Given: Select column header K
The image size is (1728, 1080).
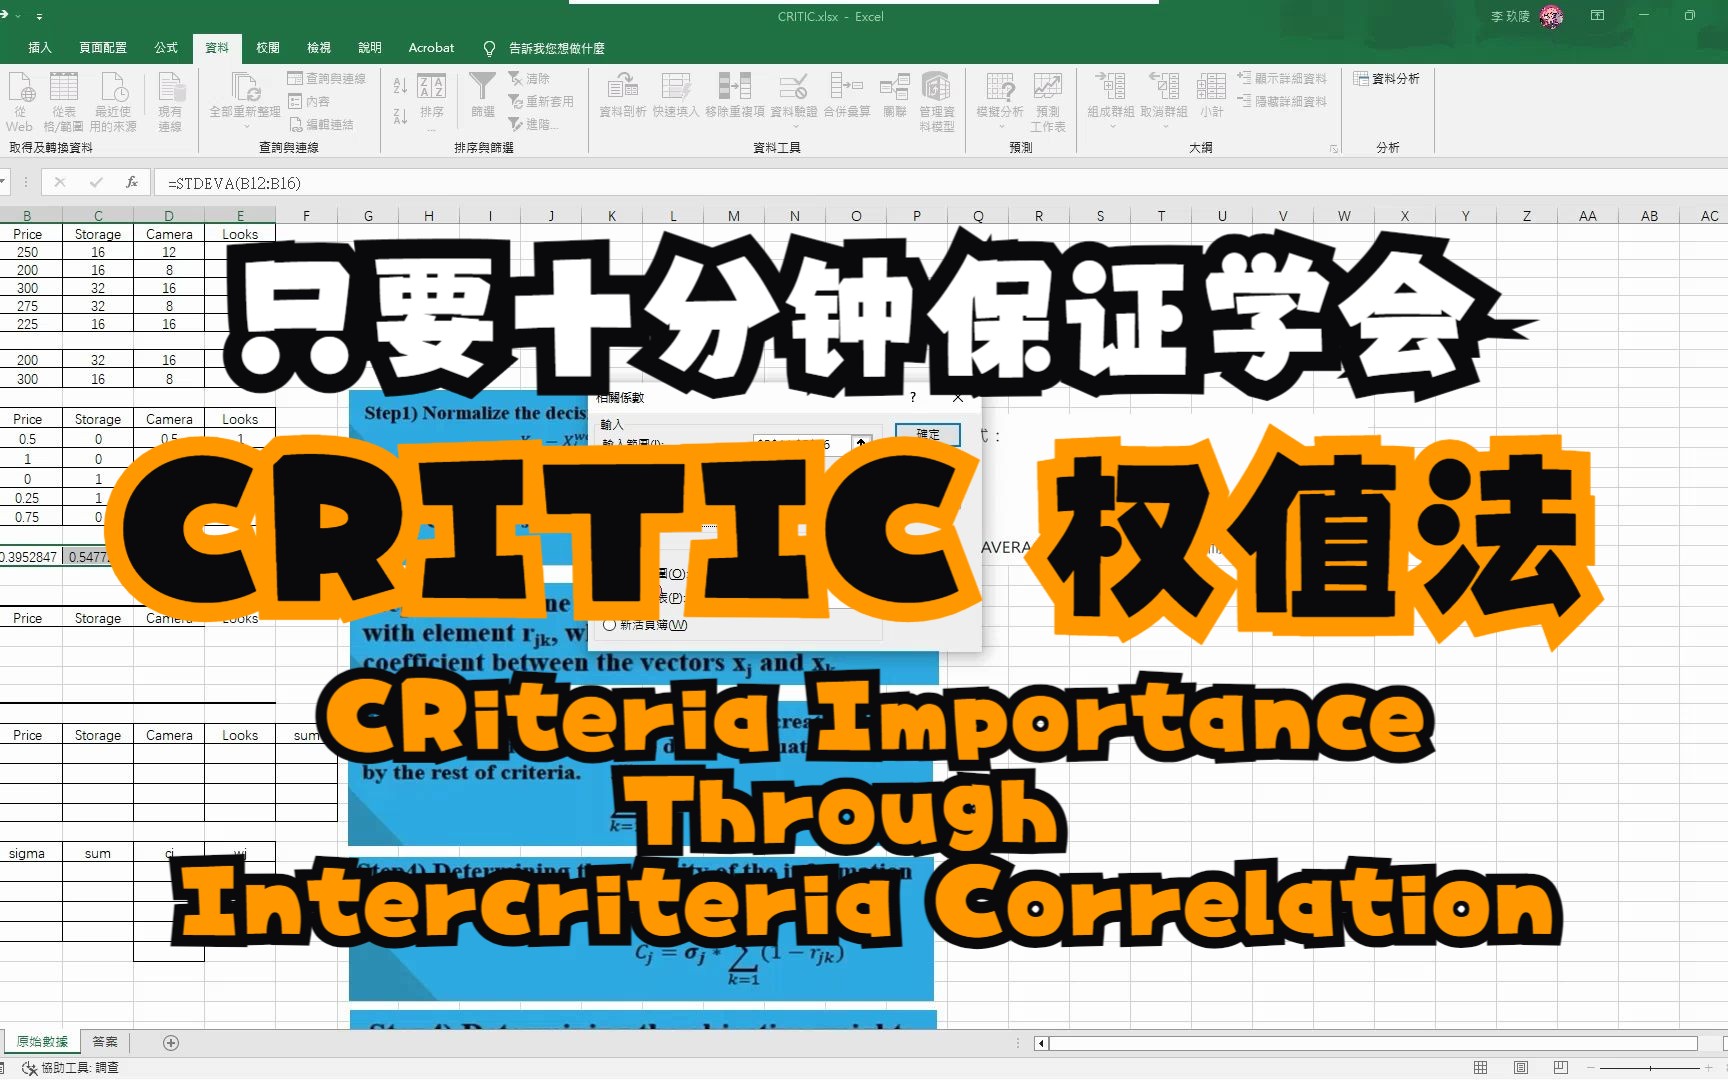Looking at the screenshot, I should [611, 215].
